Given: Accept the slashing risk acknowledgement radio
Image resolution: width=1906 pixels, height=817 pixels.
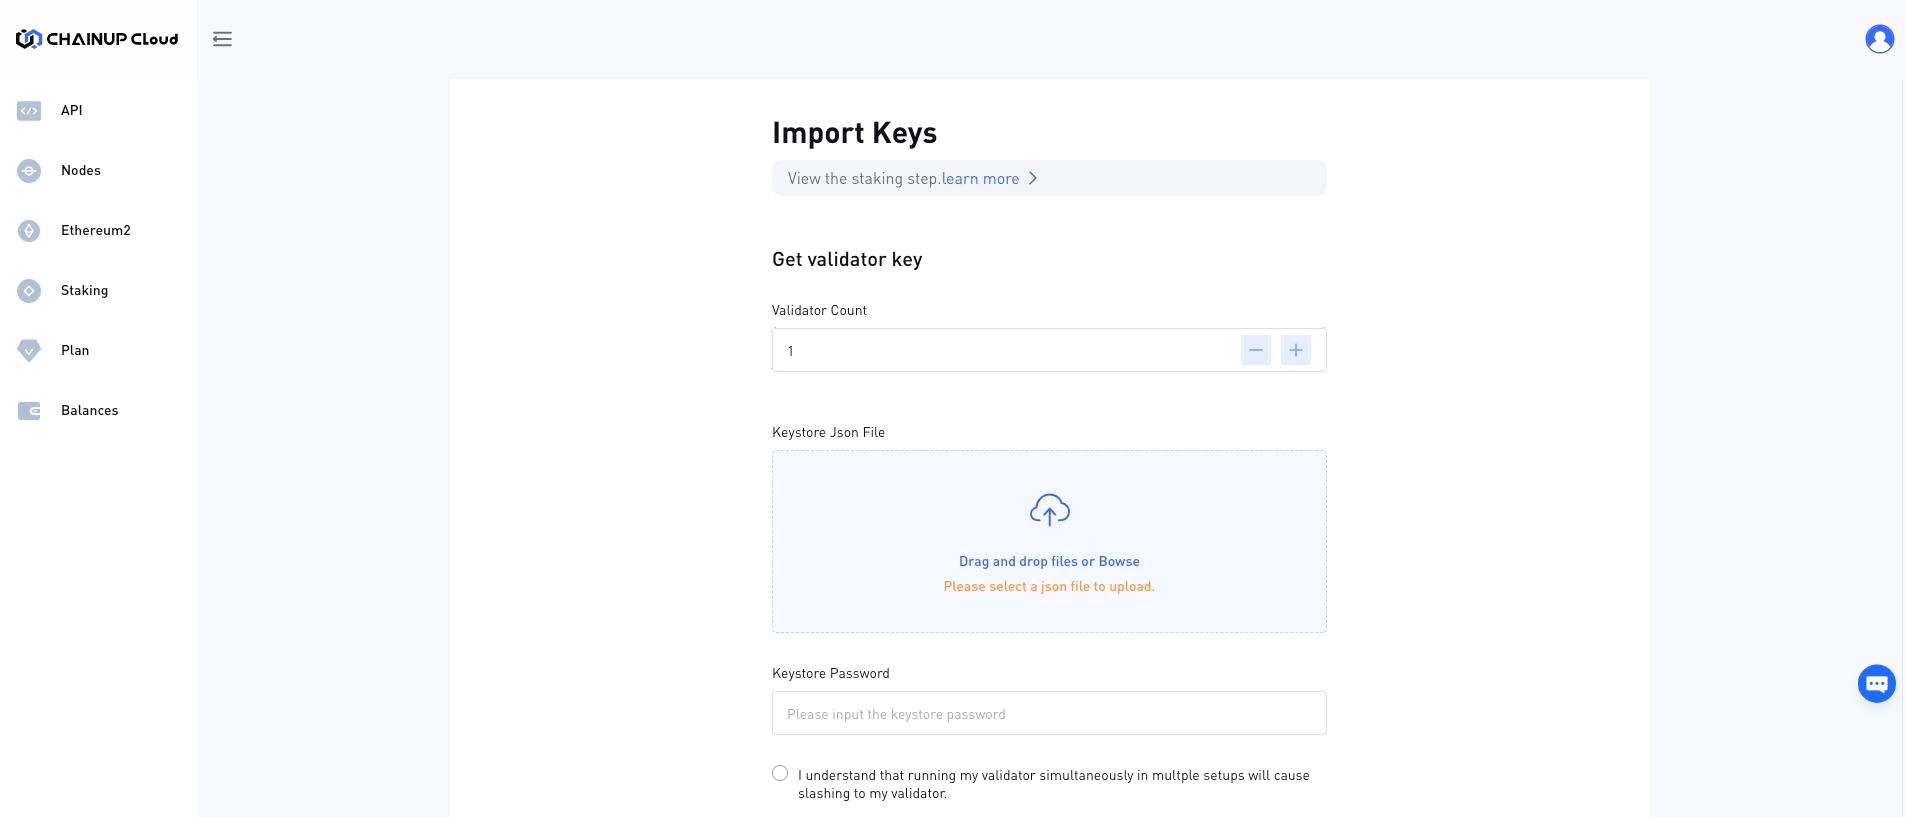Looking at the screenshot, I should coord(780,773).
